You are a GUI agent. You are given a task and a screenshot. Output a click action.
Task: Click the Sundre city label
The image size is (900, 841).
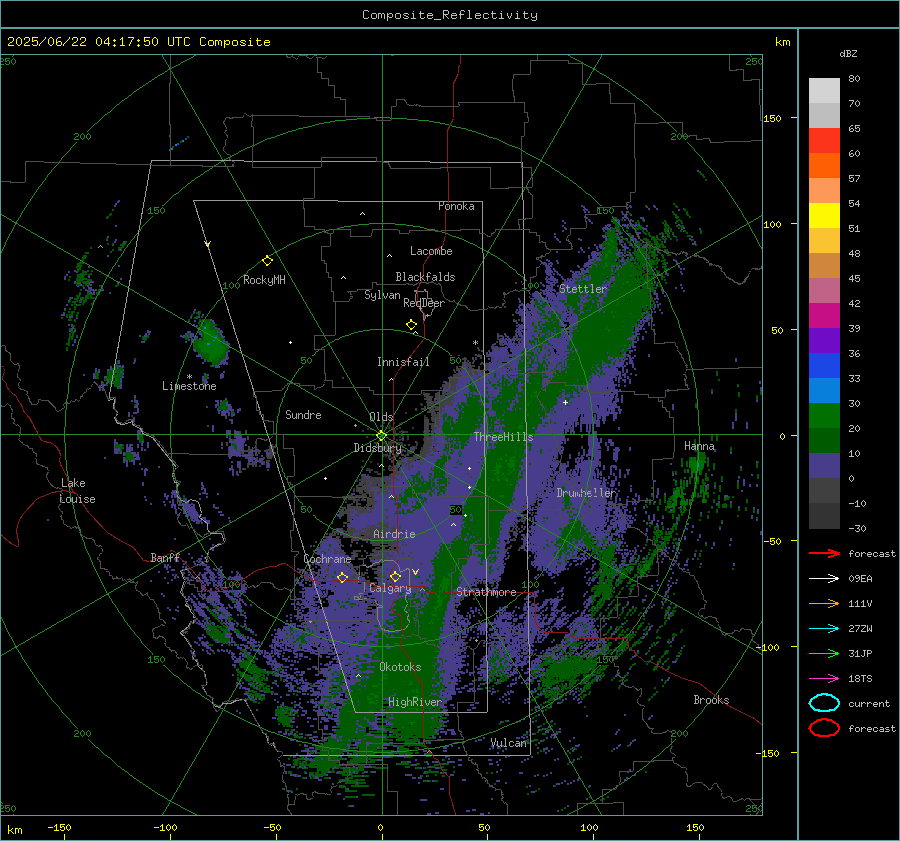point(303,414)
